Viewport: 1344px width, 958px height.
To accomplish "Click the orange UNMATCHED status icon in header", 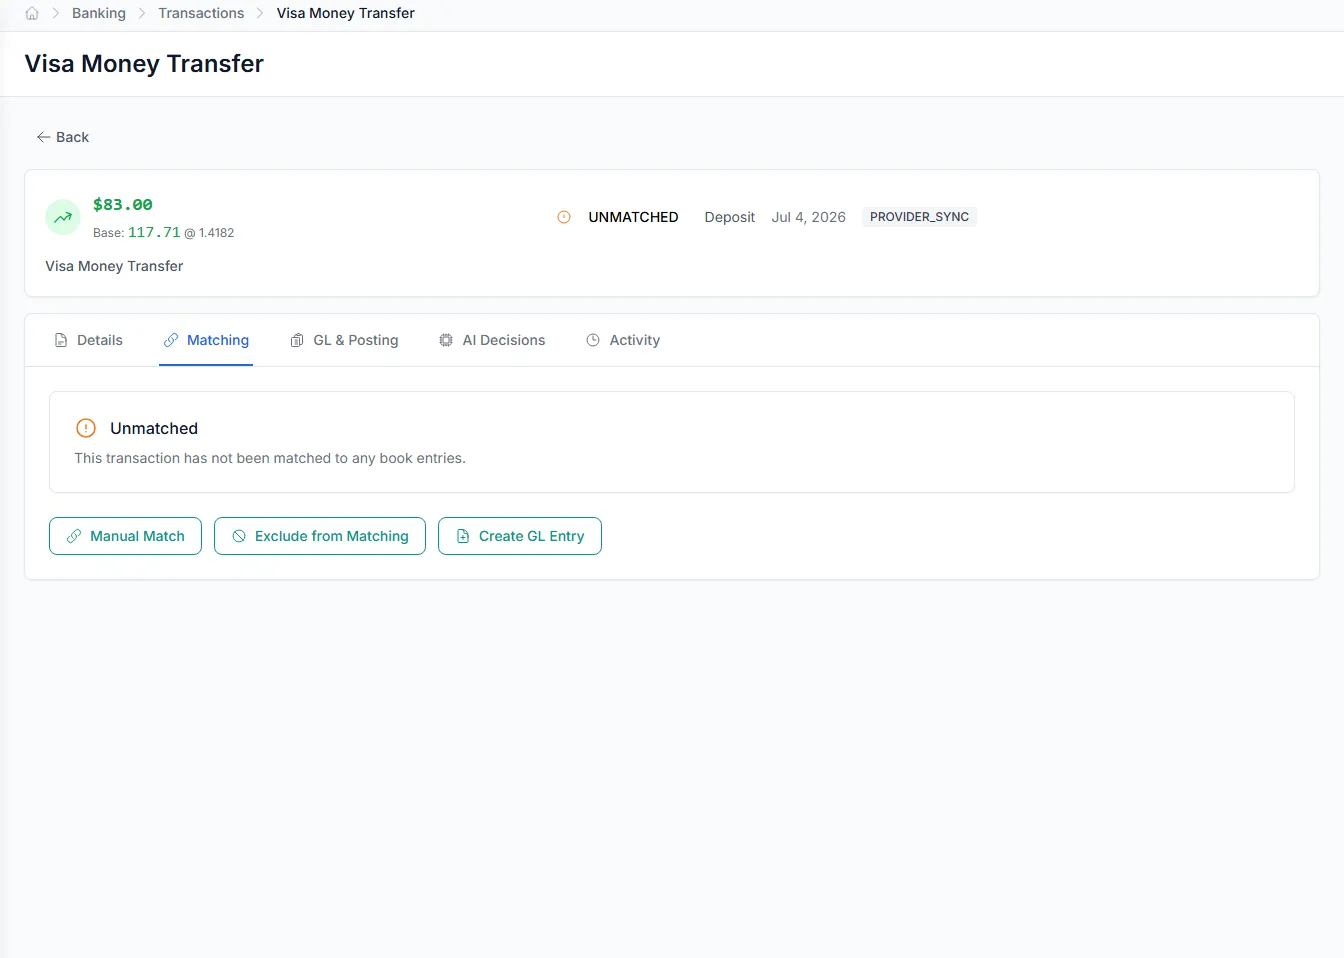I will click(564, 217).
